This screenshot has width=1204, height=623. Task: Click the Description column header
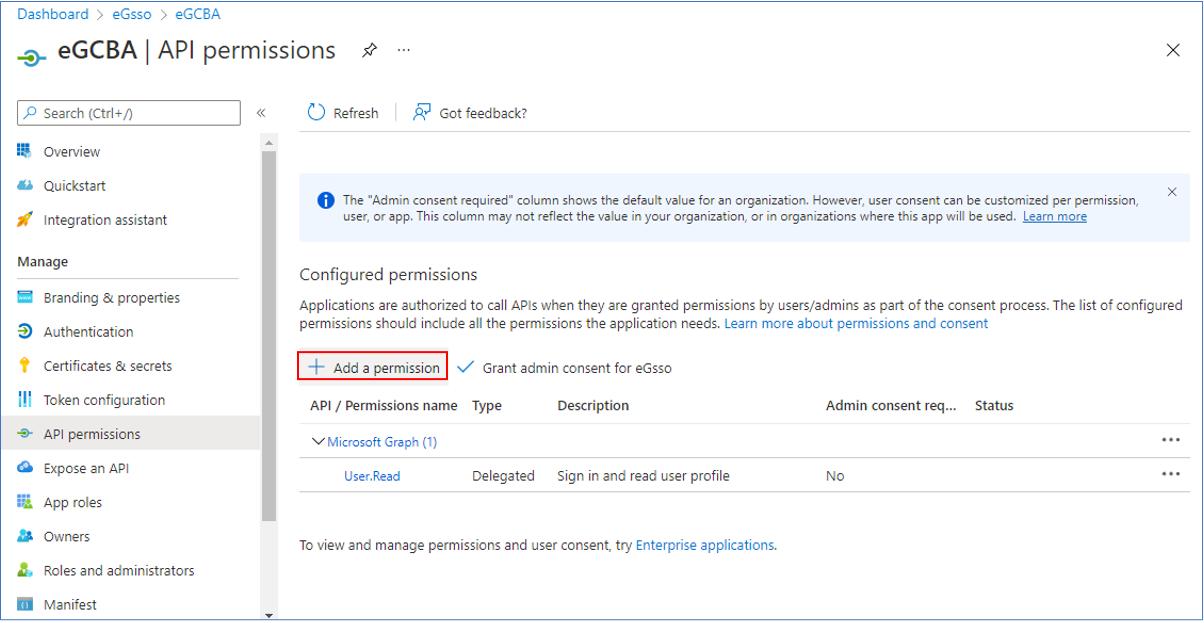click(593, 405)
